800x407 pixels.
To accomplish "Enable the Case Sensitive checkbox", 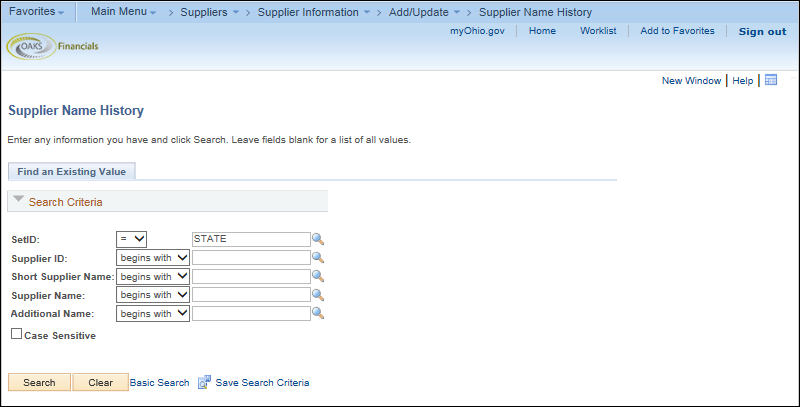I will [17, 334].
